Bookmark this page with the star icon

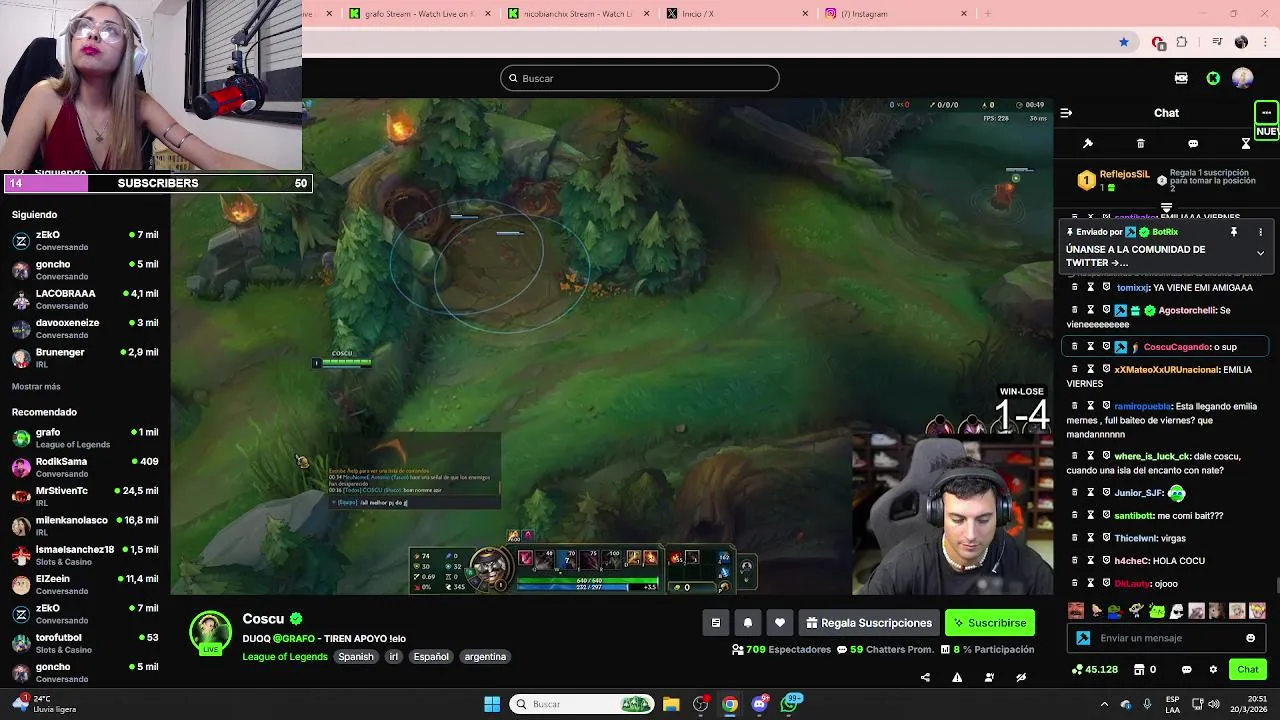[x=1124, y=42]
